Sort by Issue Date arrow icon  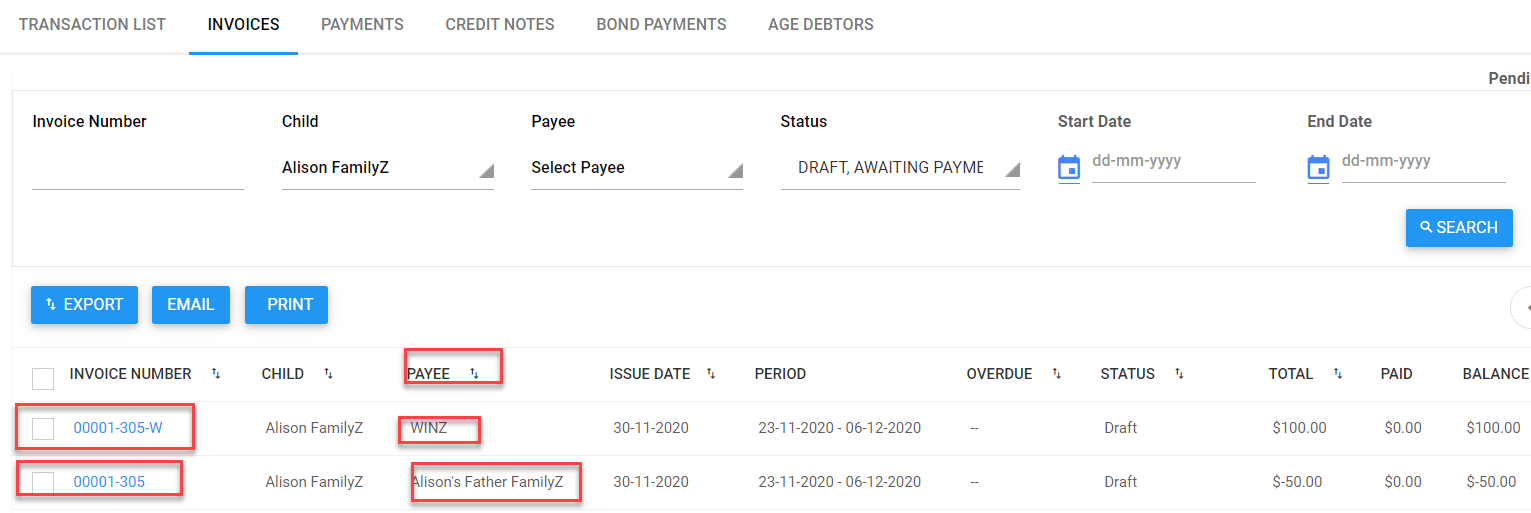711,374
